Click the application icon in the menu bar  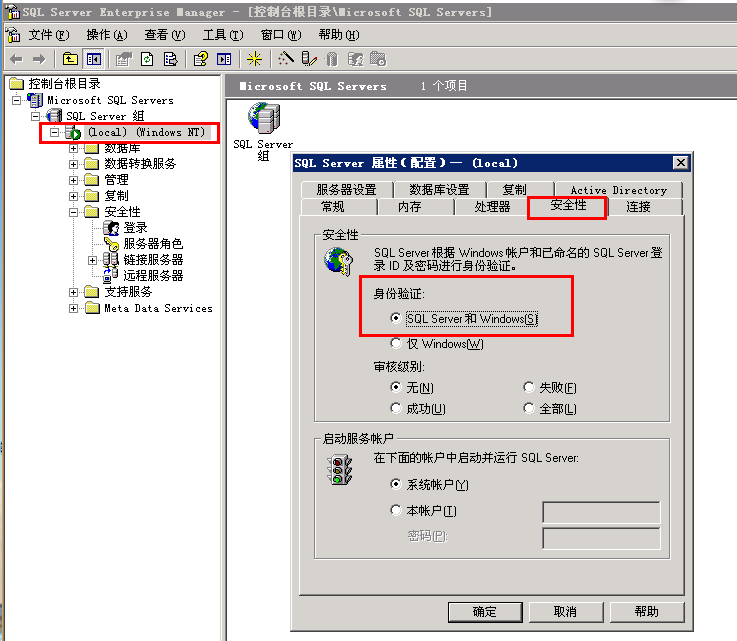(13, 34)
